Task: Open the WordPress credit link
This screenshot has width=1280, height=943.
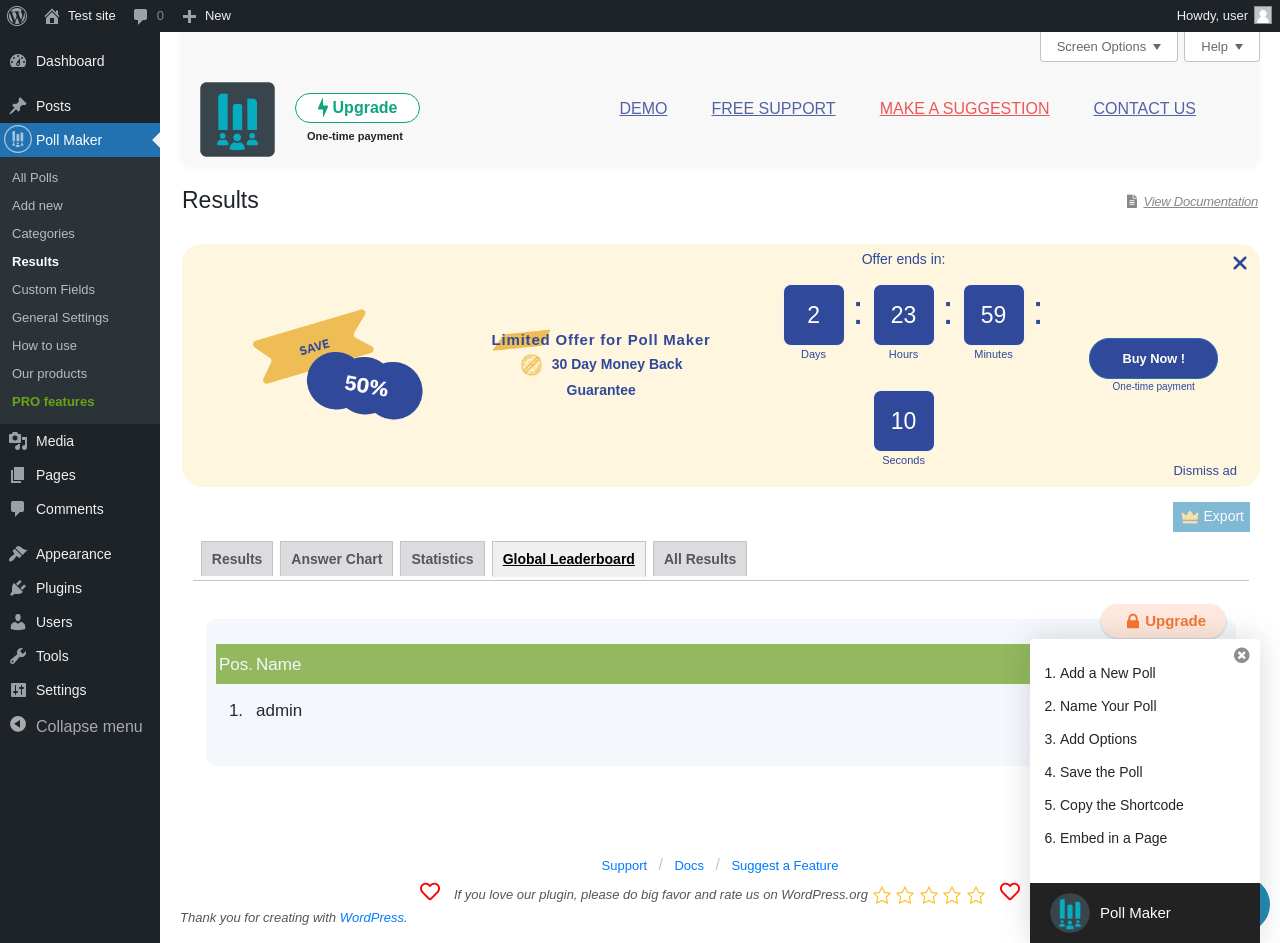Action: (x=372, y=918)
